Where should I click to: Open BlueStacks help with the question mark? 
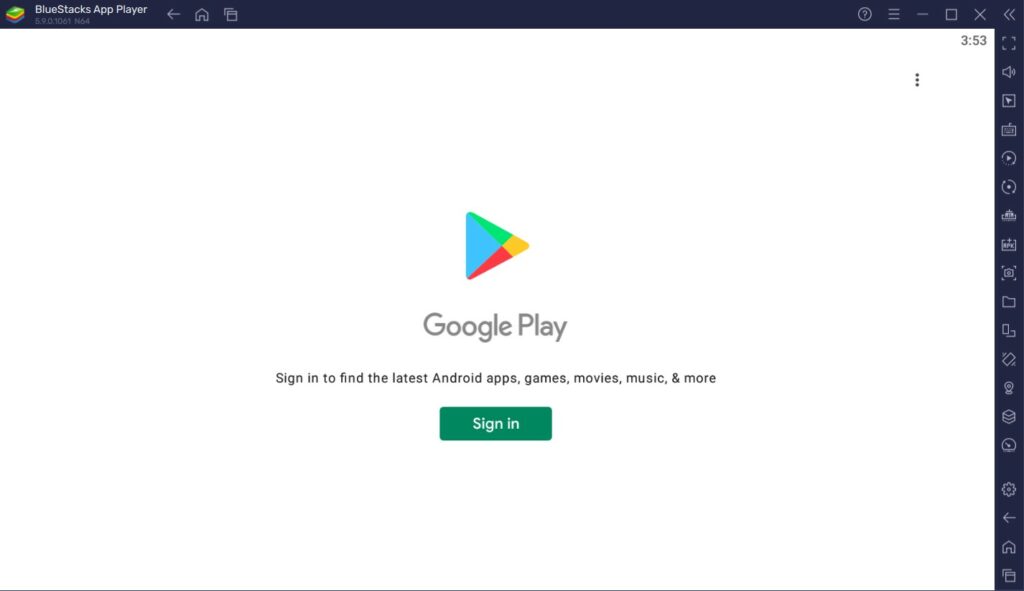[x=865, y=14]
